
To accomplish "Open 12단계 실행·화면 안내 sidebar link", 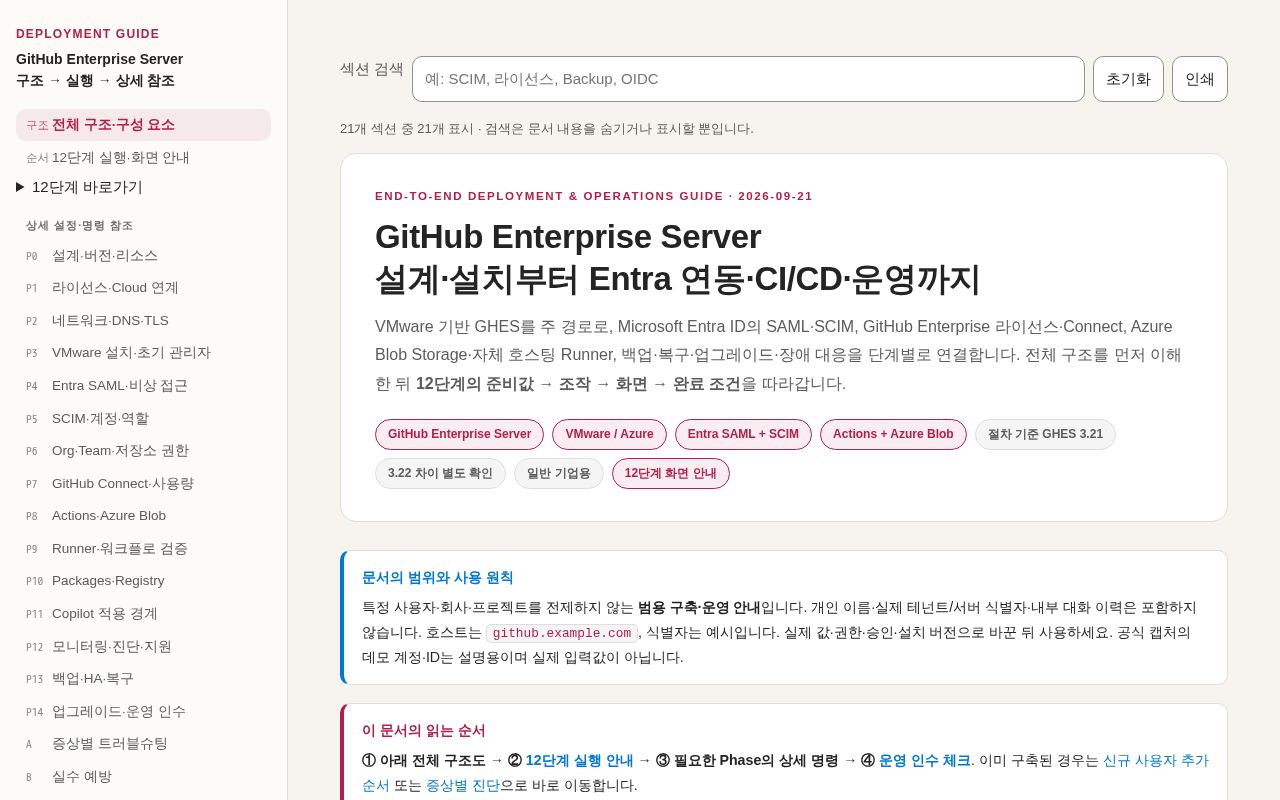I will [x=143, y=157].
